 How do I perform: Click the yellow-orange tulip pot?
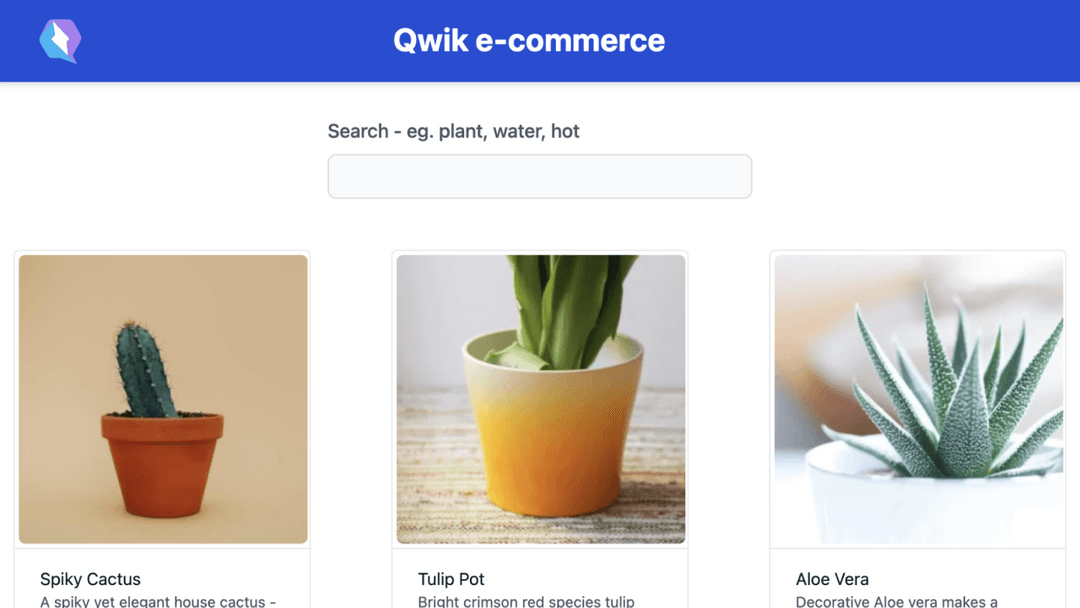553,427
